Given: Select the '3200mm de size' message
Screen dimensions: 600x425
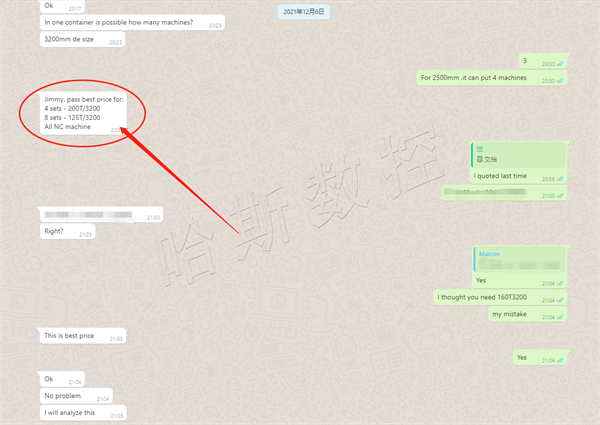Looking at the screenshot, I should coord(83,39).
